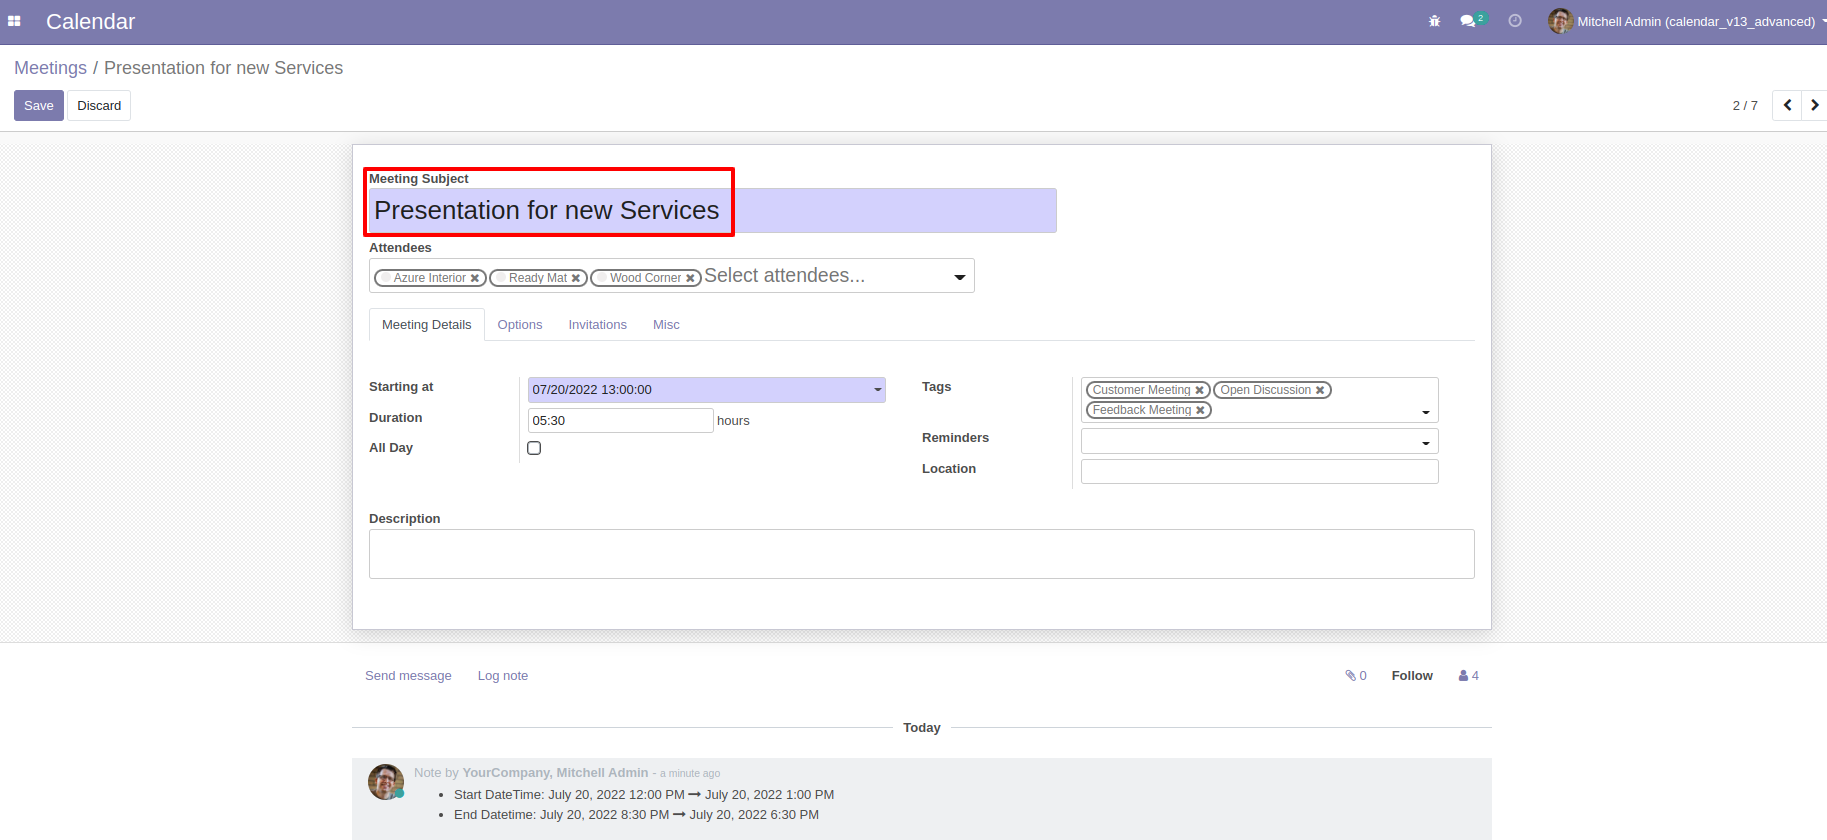Click the Feedback Meeting tag label
Viewport: 1827px width, 840px height.
tap(1142, 410)
